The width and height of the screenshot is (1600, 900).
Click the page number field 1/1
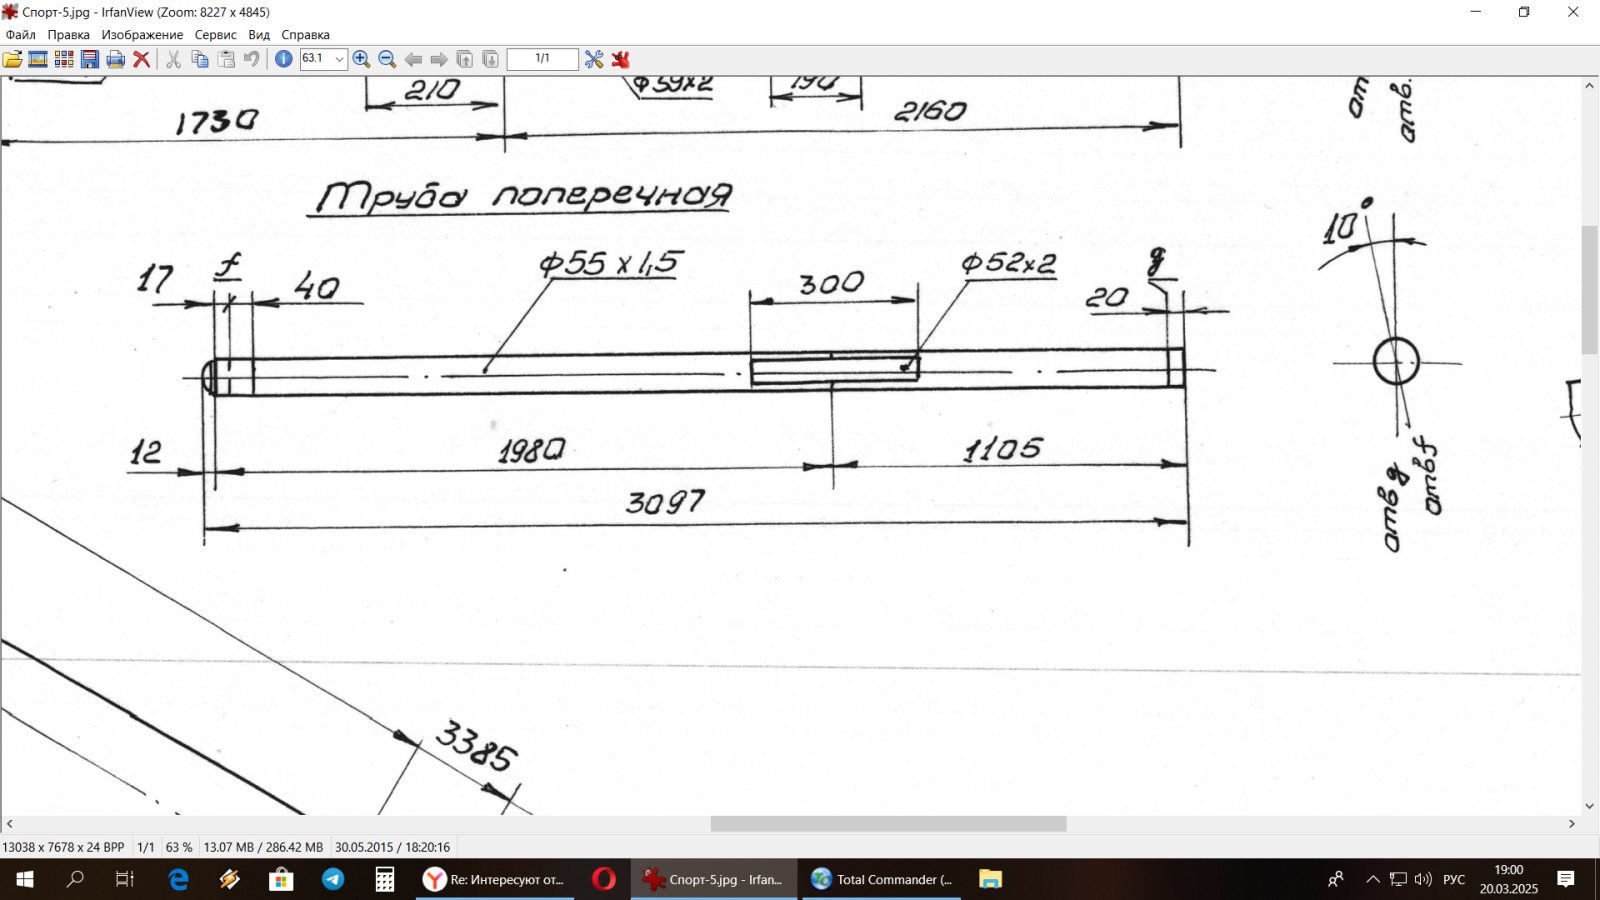click(542, 59)
